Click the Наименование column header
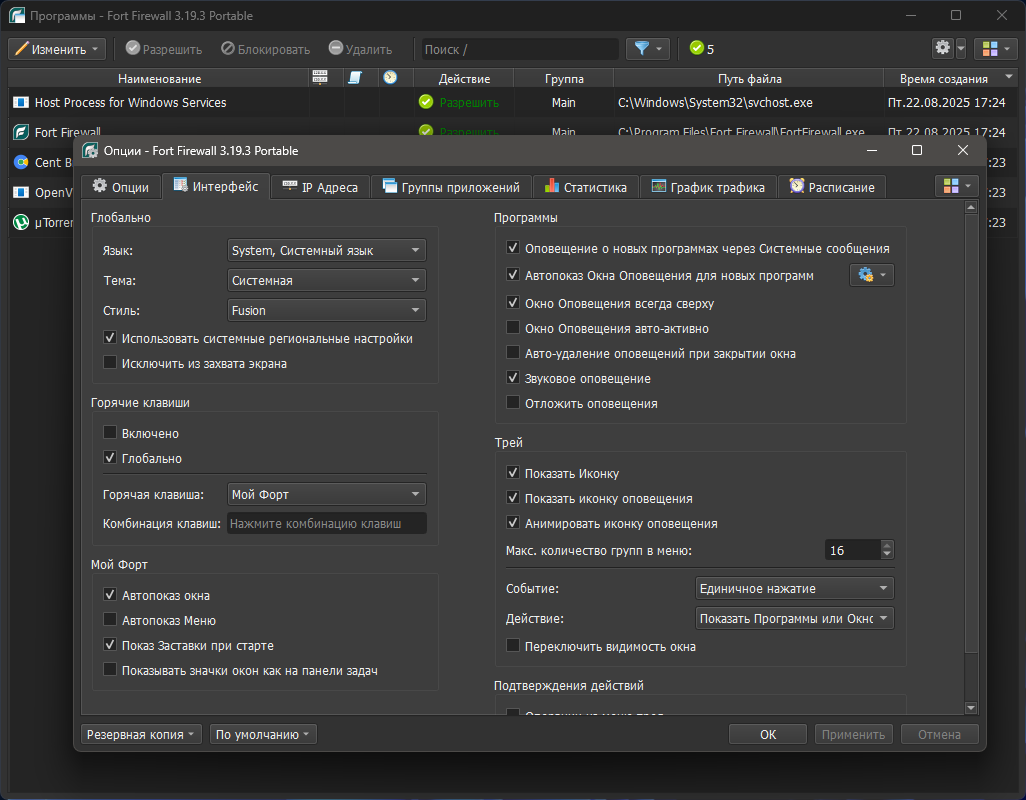 (x=159, y=78)
